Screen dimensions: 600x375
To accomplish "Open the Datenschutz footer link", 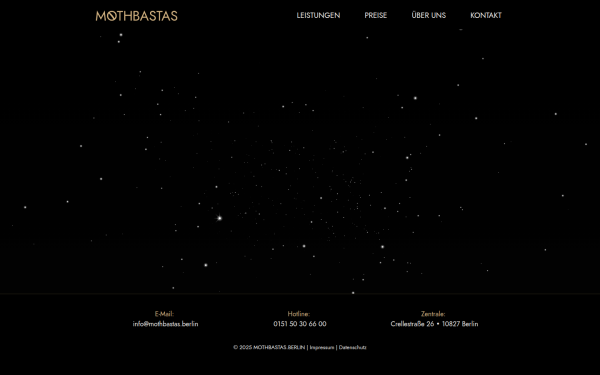I will [x=352, y=347].
